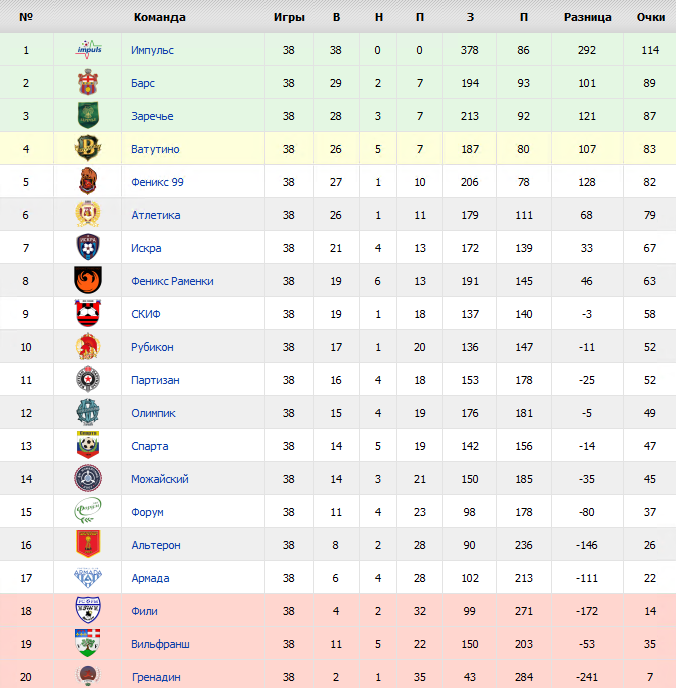Viewport: 676px width, 688px height.
Task: Click the Разница column header
Action: [587, 17]
